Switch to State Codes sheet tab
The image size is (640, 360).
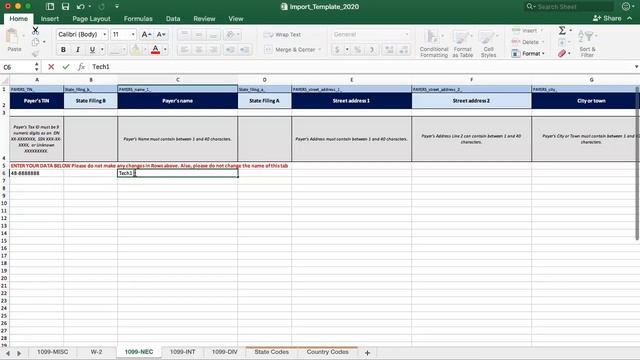pos(271,352)
